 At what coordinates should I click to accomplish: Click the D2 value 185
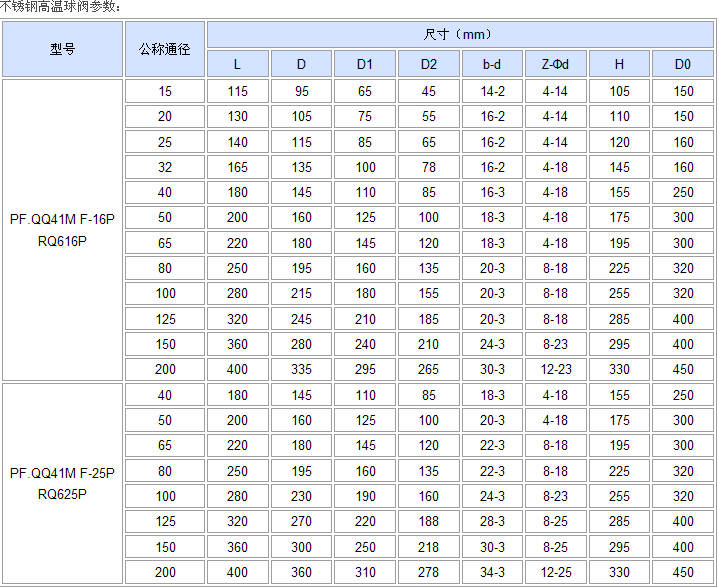[429, 319]
